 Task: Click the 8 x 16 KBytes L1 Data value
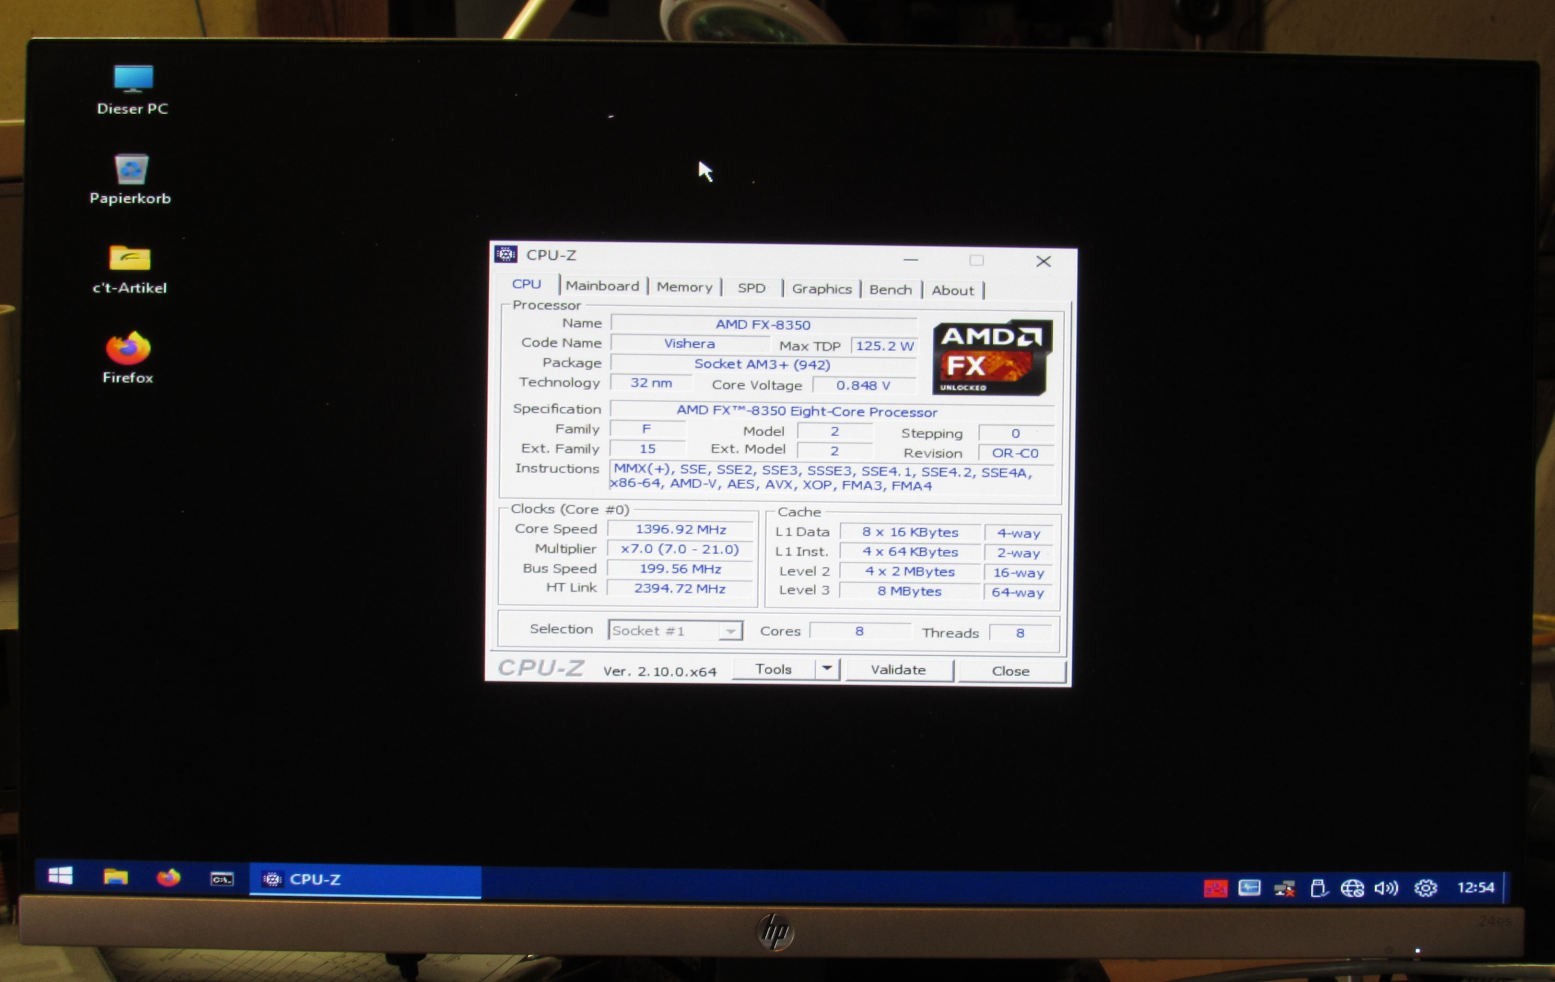click(x=910, y=532)
